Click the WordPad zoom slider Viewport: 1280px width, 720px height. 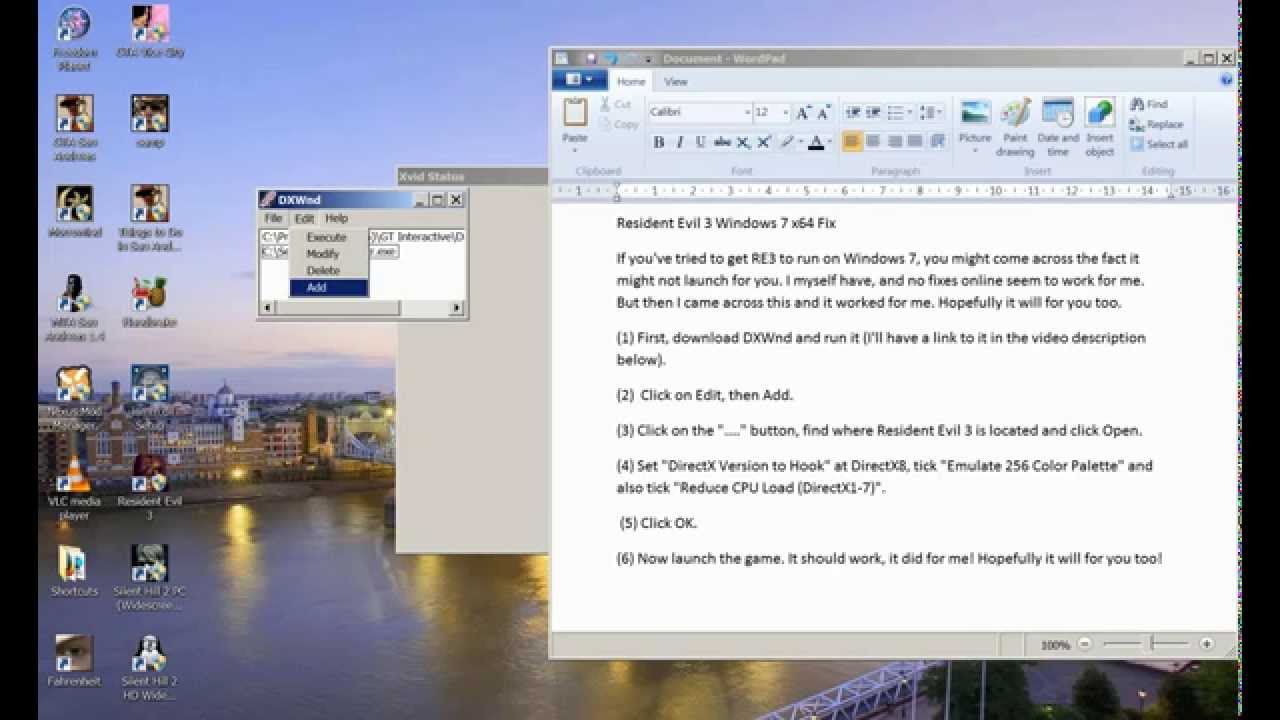coord(1147,645)
